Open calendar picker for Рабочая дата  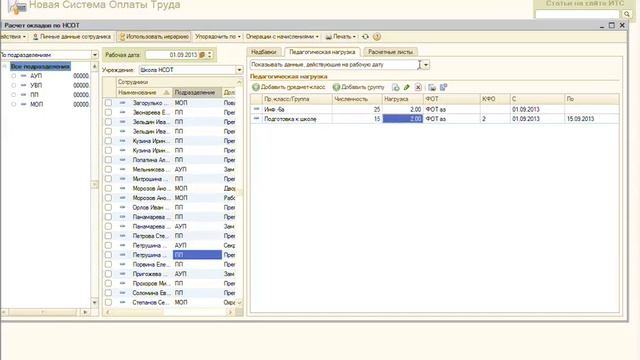click(x=202, y=55)
